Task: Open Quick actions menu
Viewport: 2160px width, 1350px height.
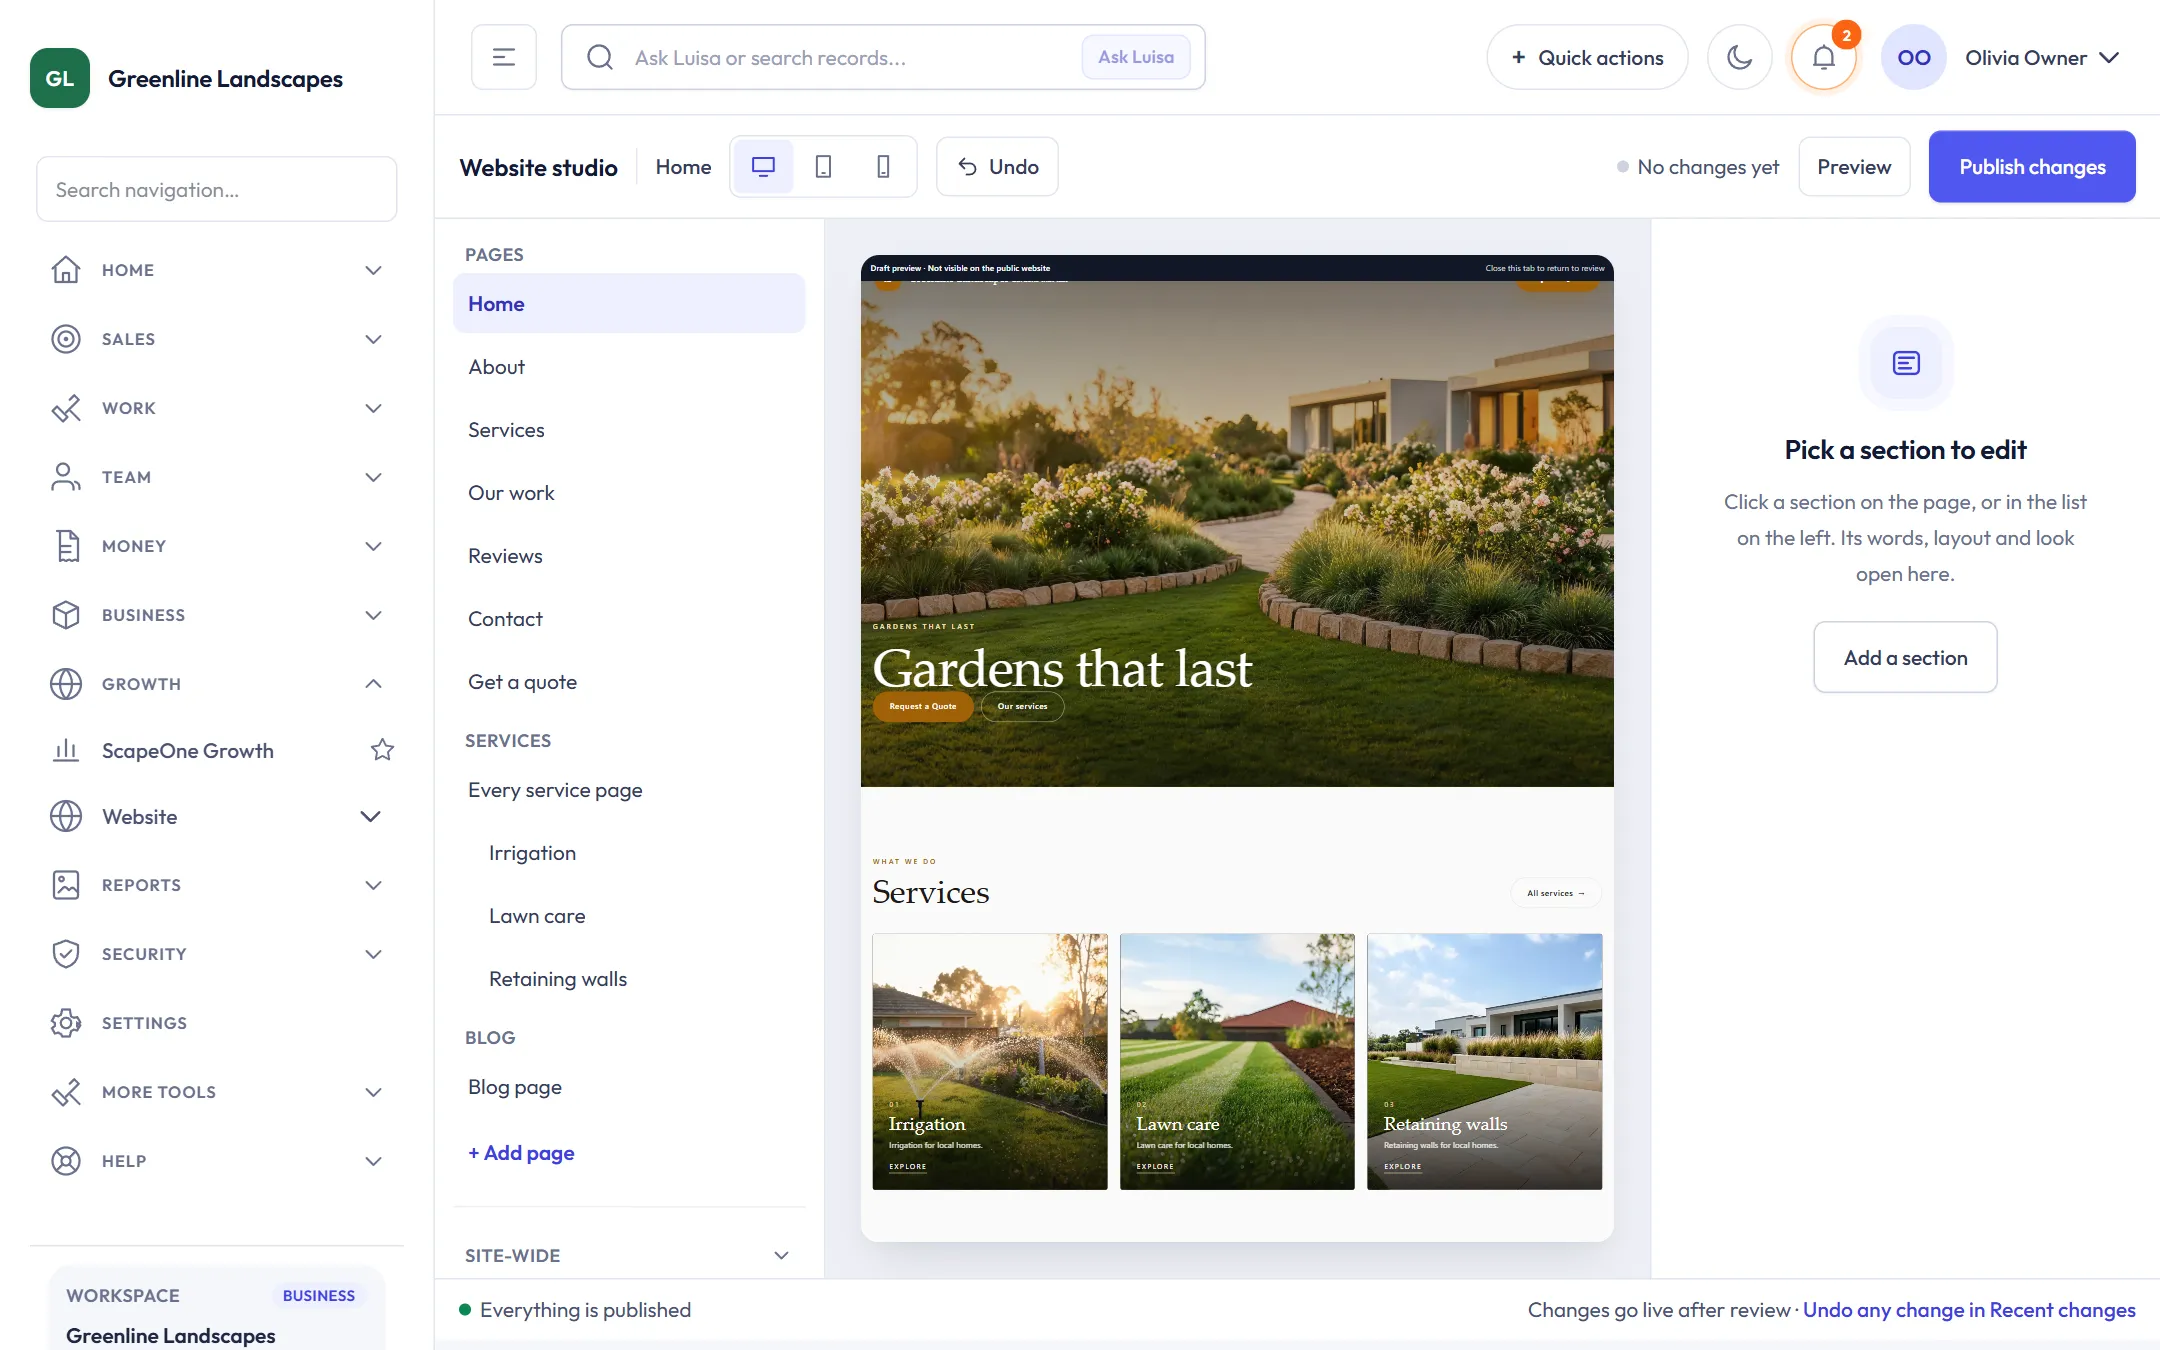Action: pyautogui.click(x=1587, y=57)
